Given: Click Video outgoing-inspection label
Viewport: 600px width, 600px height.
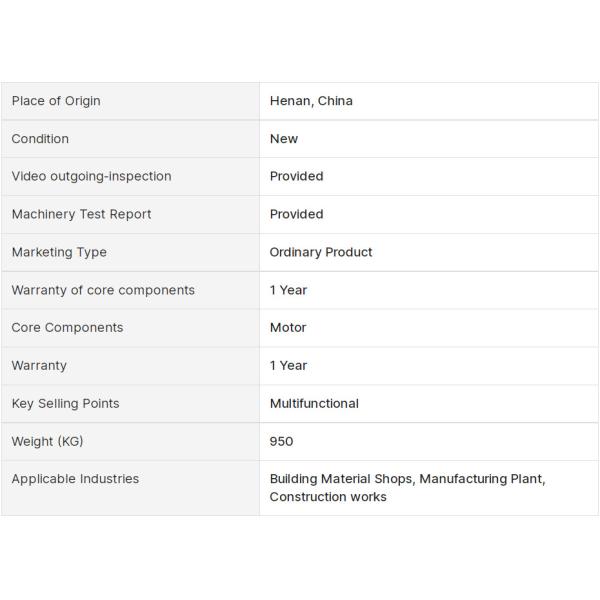Looking at the screenshot, I should (91, 176).
